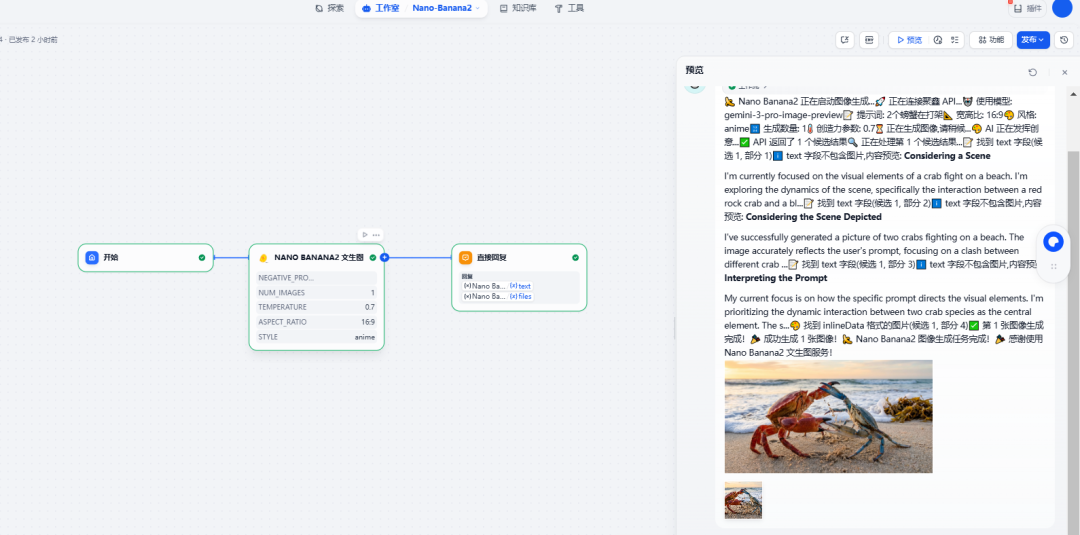The height and width of the screenshot is (535, 1080).
Task: Open the version history icon after 发布
Action: 1065,40
